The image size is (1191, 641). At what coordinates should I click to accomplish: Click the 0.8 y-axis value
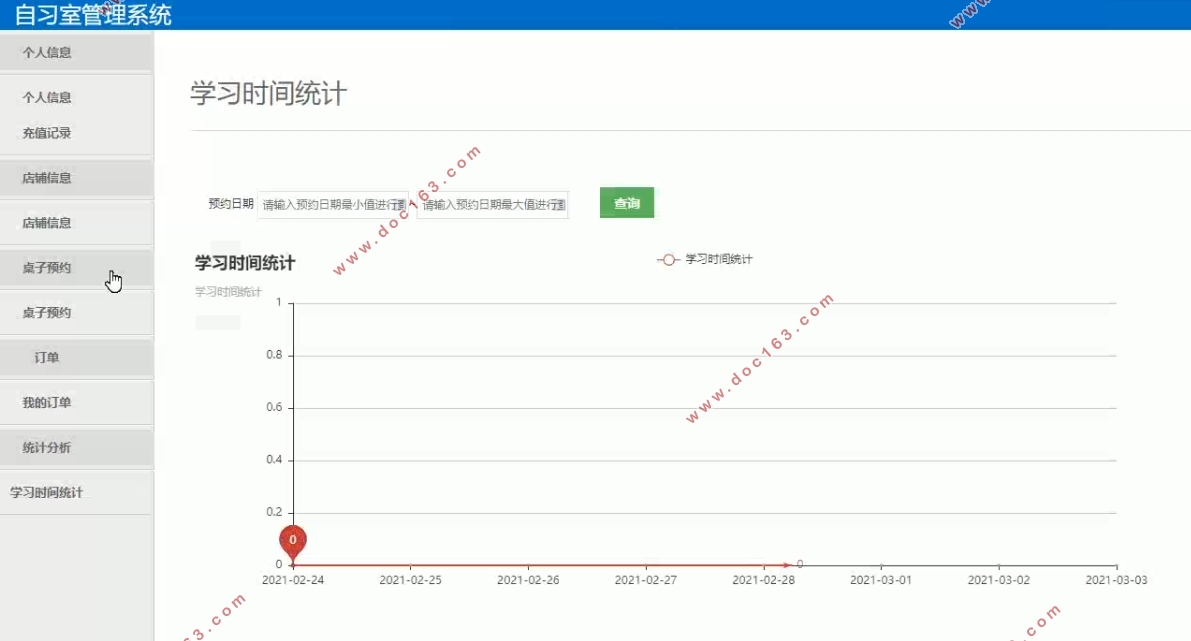click(x=274, y=355)
